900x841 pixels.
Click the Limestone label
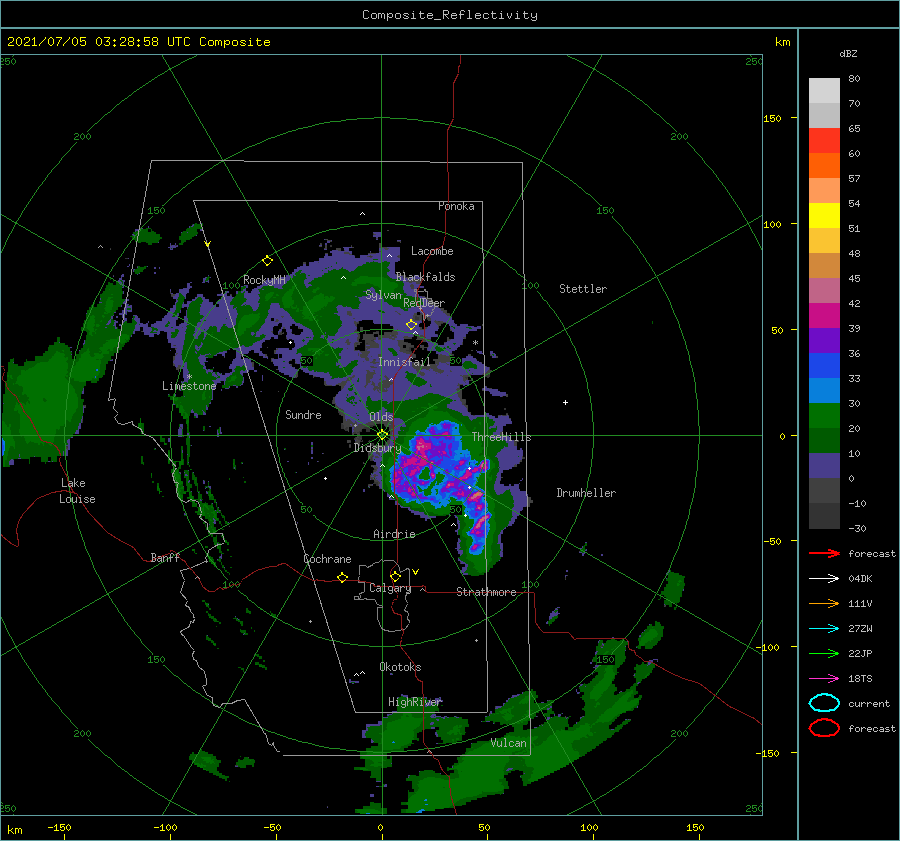point(189,386)
